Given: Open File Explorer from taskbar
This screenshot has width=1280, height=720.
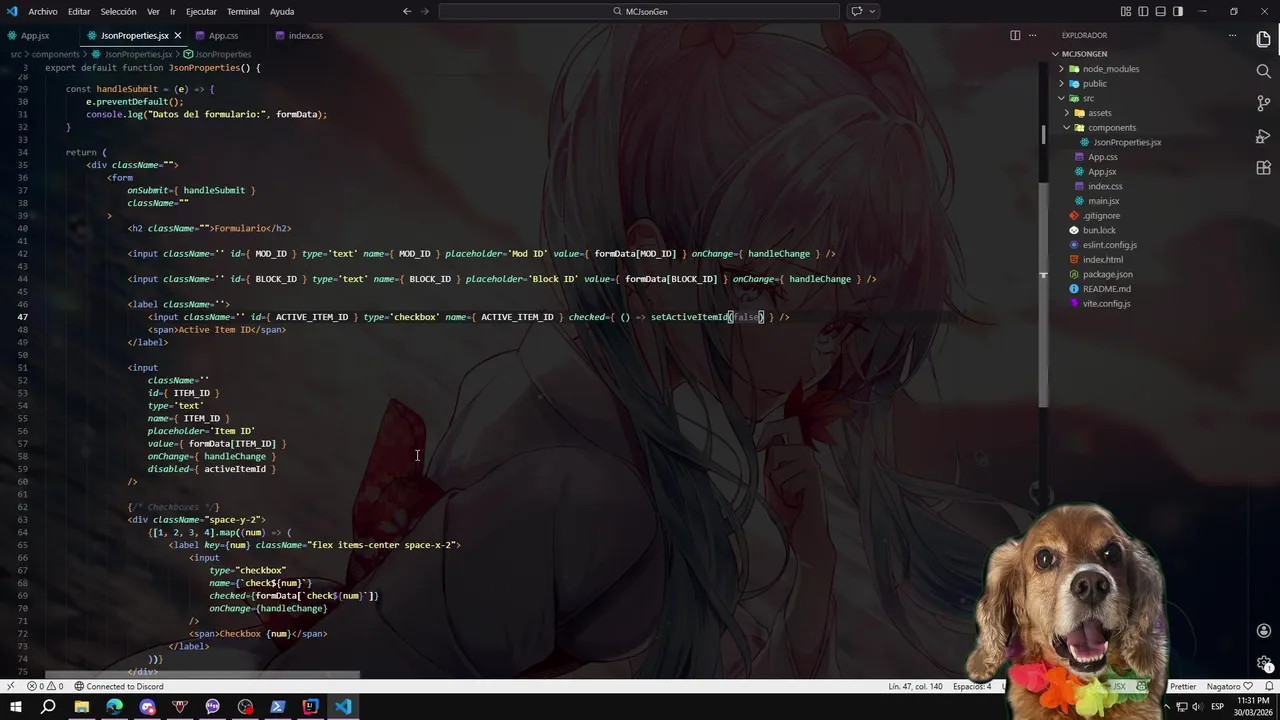Looking at the screenshot, I should (81, 707).
